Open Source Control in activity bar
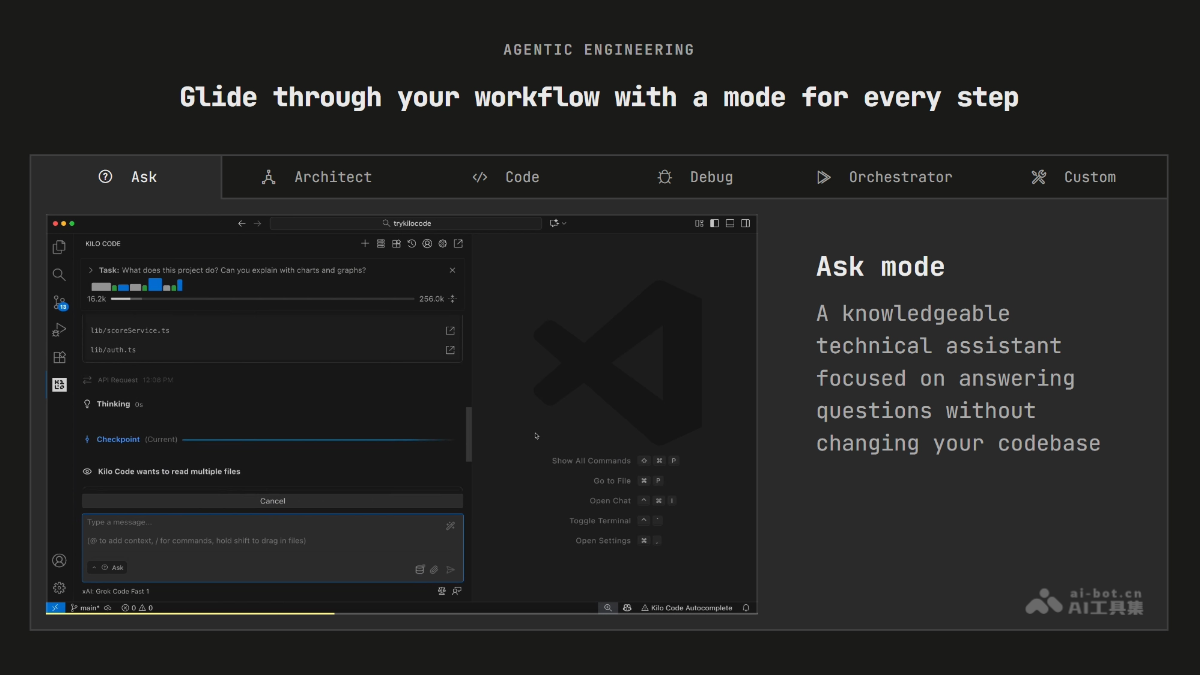Viewport: 1200px width, 675px height. (59, 302)
